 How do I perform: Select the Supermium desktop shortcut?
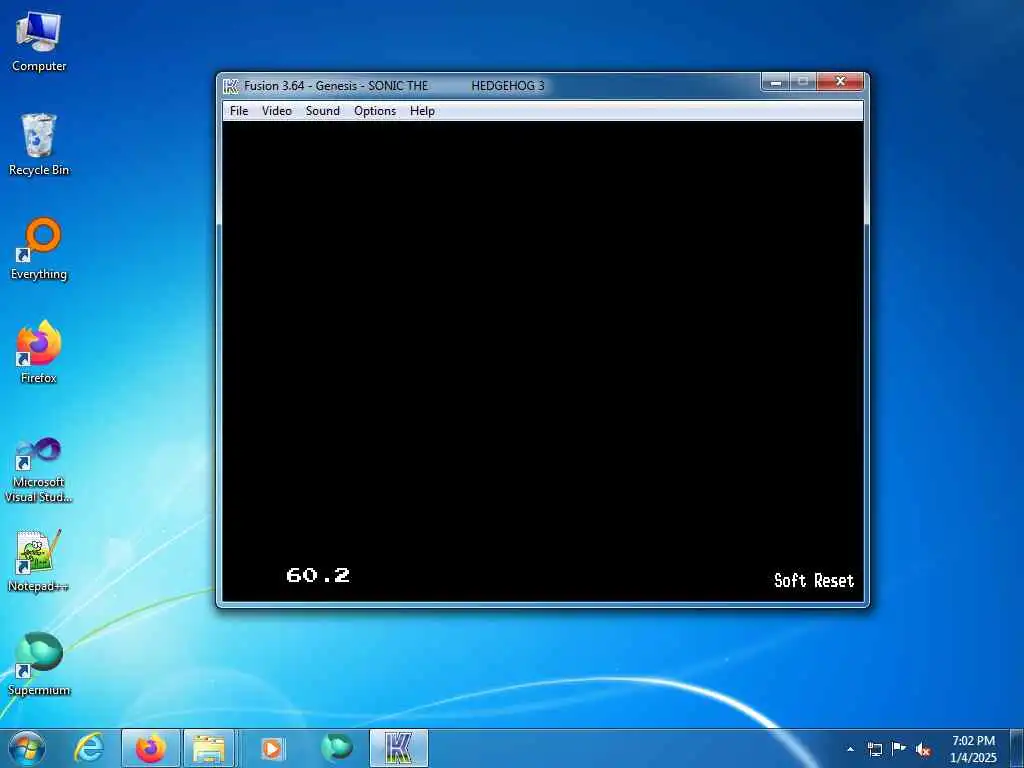[x=39, y=664]
